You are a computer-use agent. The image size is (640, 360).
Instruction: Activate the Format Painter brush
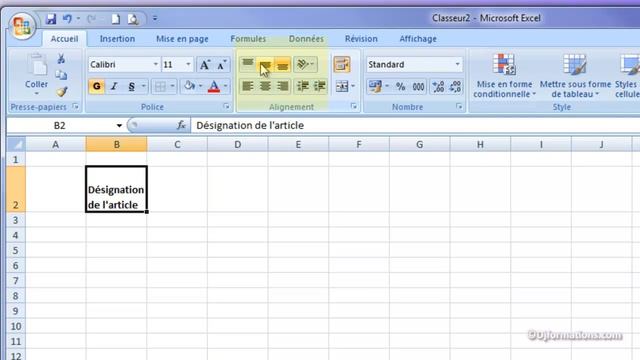tap(61, 91)
